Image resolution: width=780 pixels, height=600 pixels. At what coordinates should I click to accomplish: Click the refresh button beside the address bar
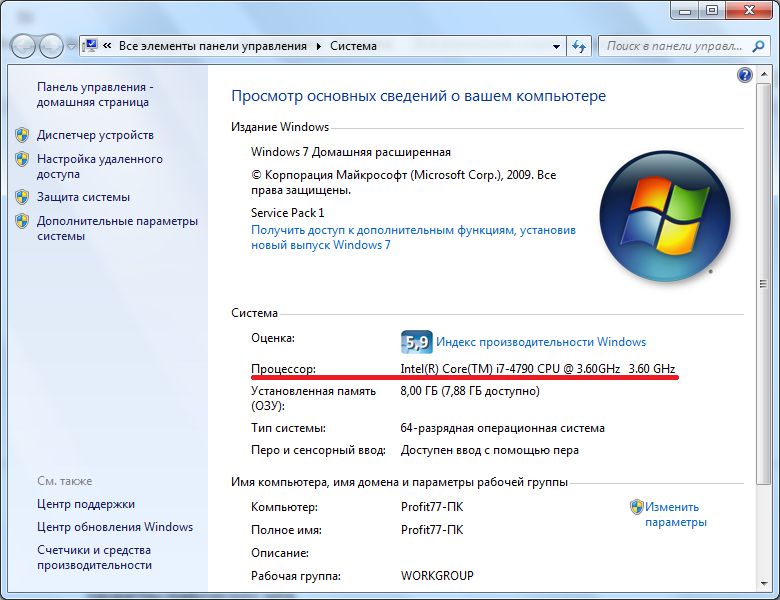(x=579, y=46)
